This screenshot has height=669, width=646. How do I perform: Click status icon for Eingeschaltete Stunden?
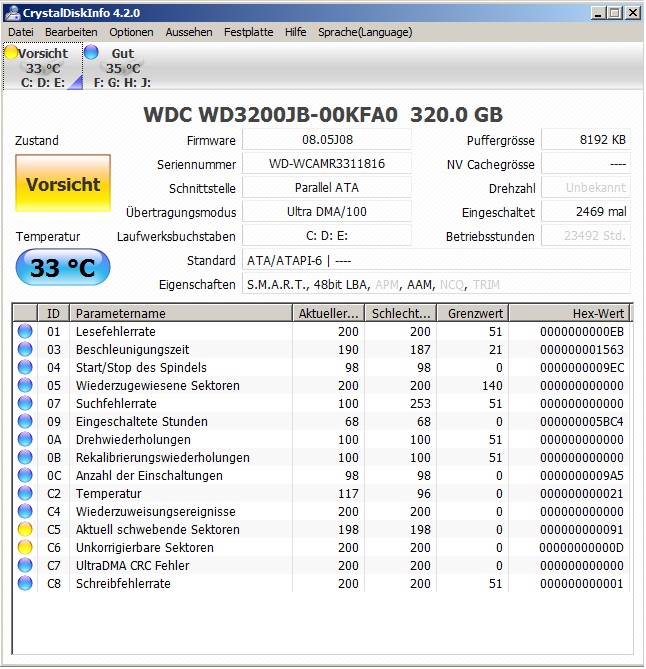pos(25,421)
